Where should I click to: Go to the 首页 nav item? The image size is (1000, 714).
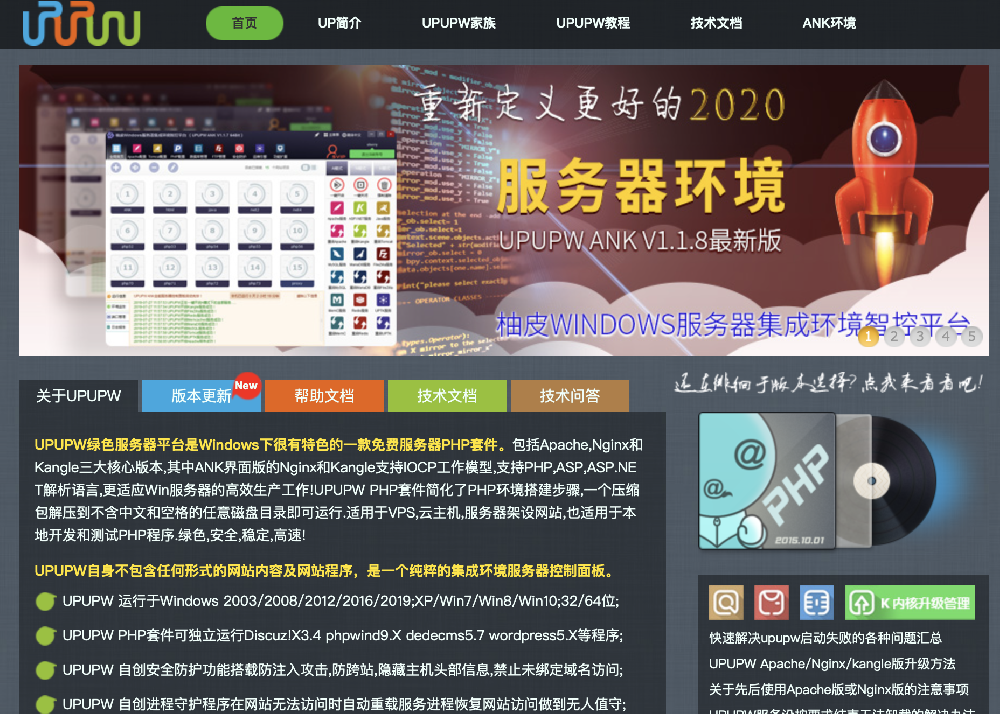tap(244, 23)
